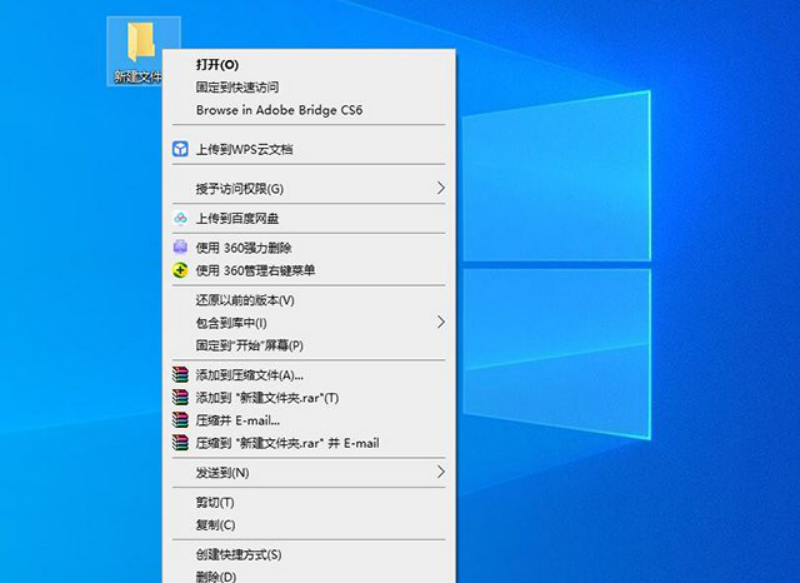This screenshot has width=800, height=583.
Task: Choose 打开(O) from the context menu
Action: [x=217, y=65]
